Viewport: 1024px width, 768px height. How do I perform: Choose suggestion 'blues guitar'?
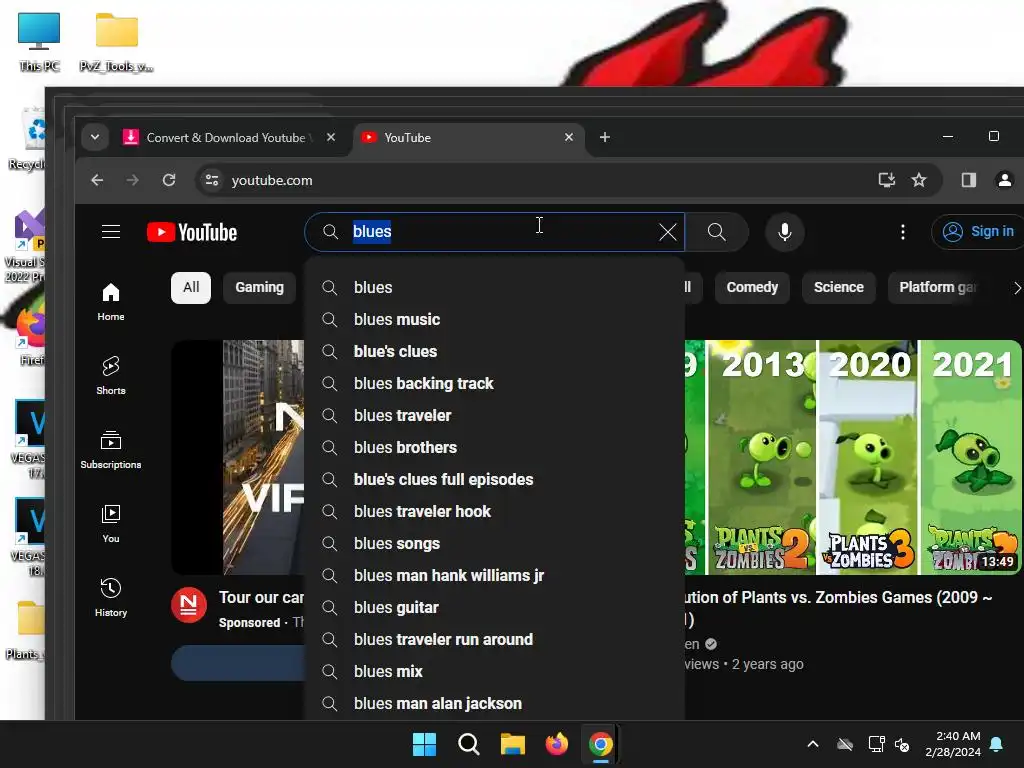tap(494, 607)
